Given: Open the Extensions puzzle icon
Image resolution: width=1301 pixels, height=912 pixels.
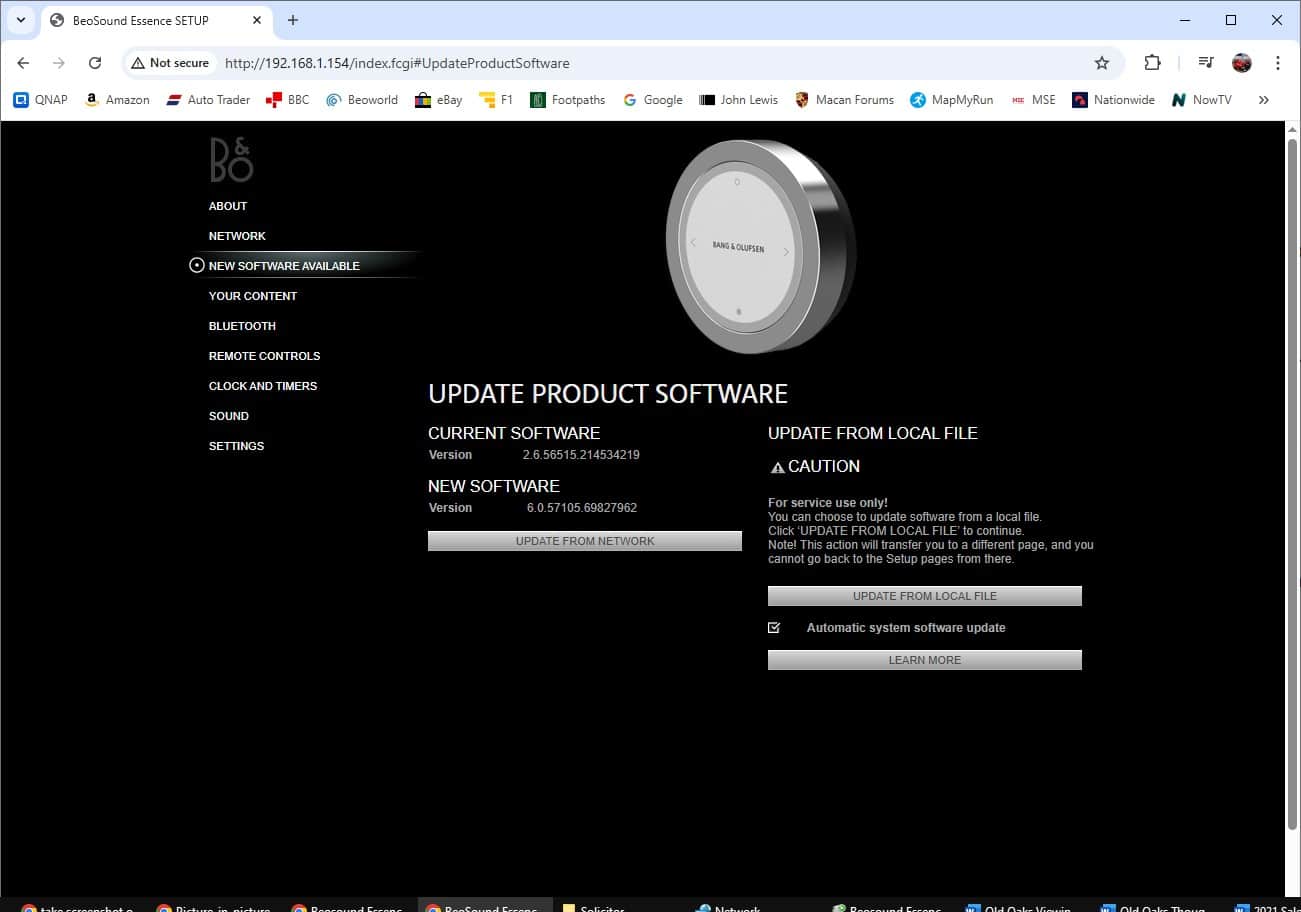Looking at the screenshot, I should click(1152, 63).
